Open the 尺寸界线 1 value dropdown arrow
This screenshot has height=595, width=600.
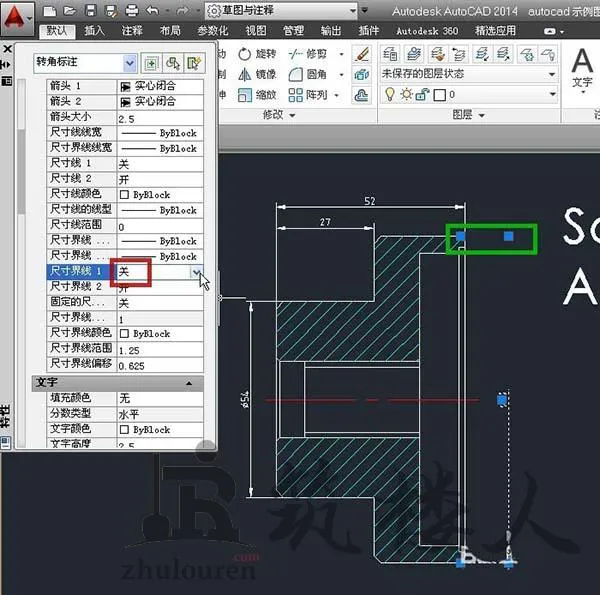pos(196,272)
